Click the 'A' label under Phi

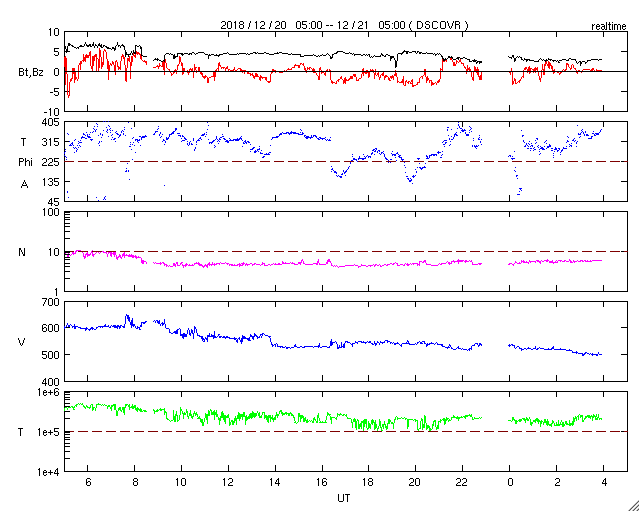pos(24,185)
